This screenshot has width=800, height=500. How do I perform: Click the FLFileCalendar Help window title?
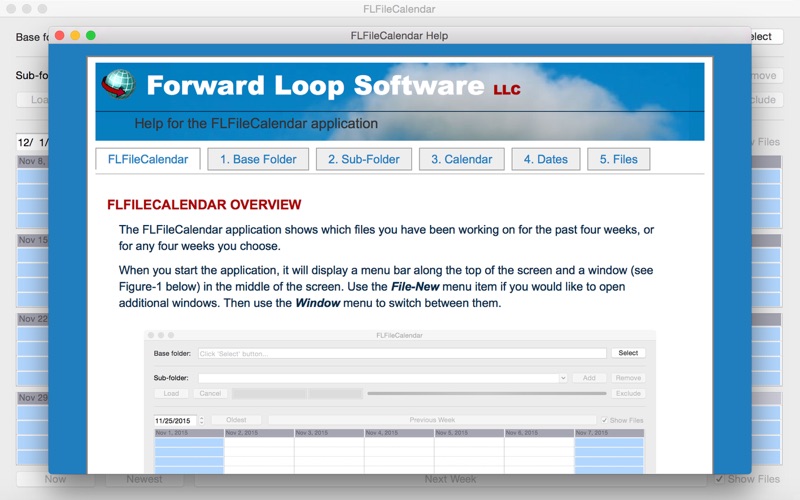[399, 36]
